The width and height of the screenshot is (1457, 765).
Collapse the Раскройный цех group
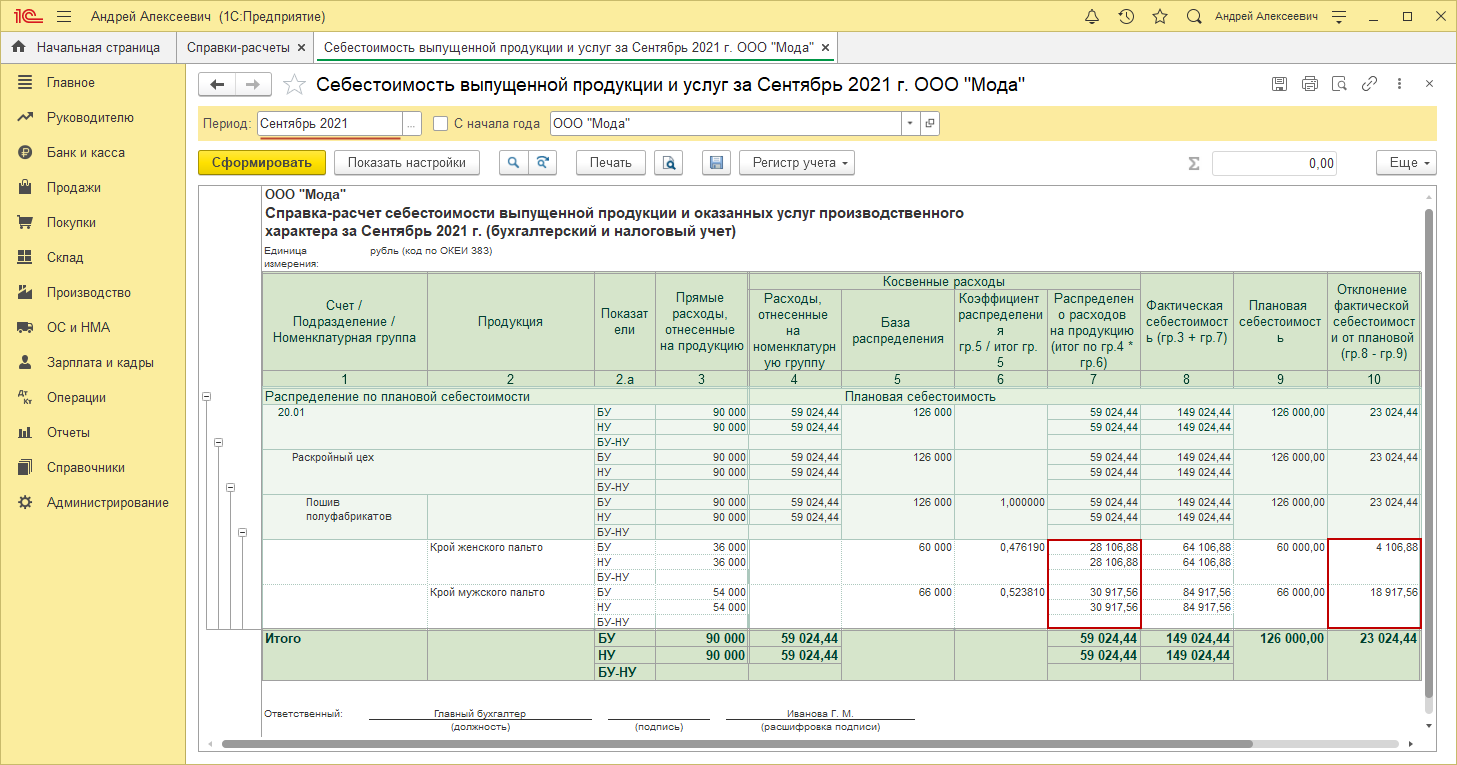click(x=231, y=487)
